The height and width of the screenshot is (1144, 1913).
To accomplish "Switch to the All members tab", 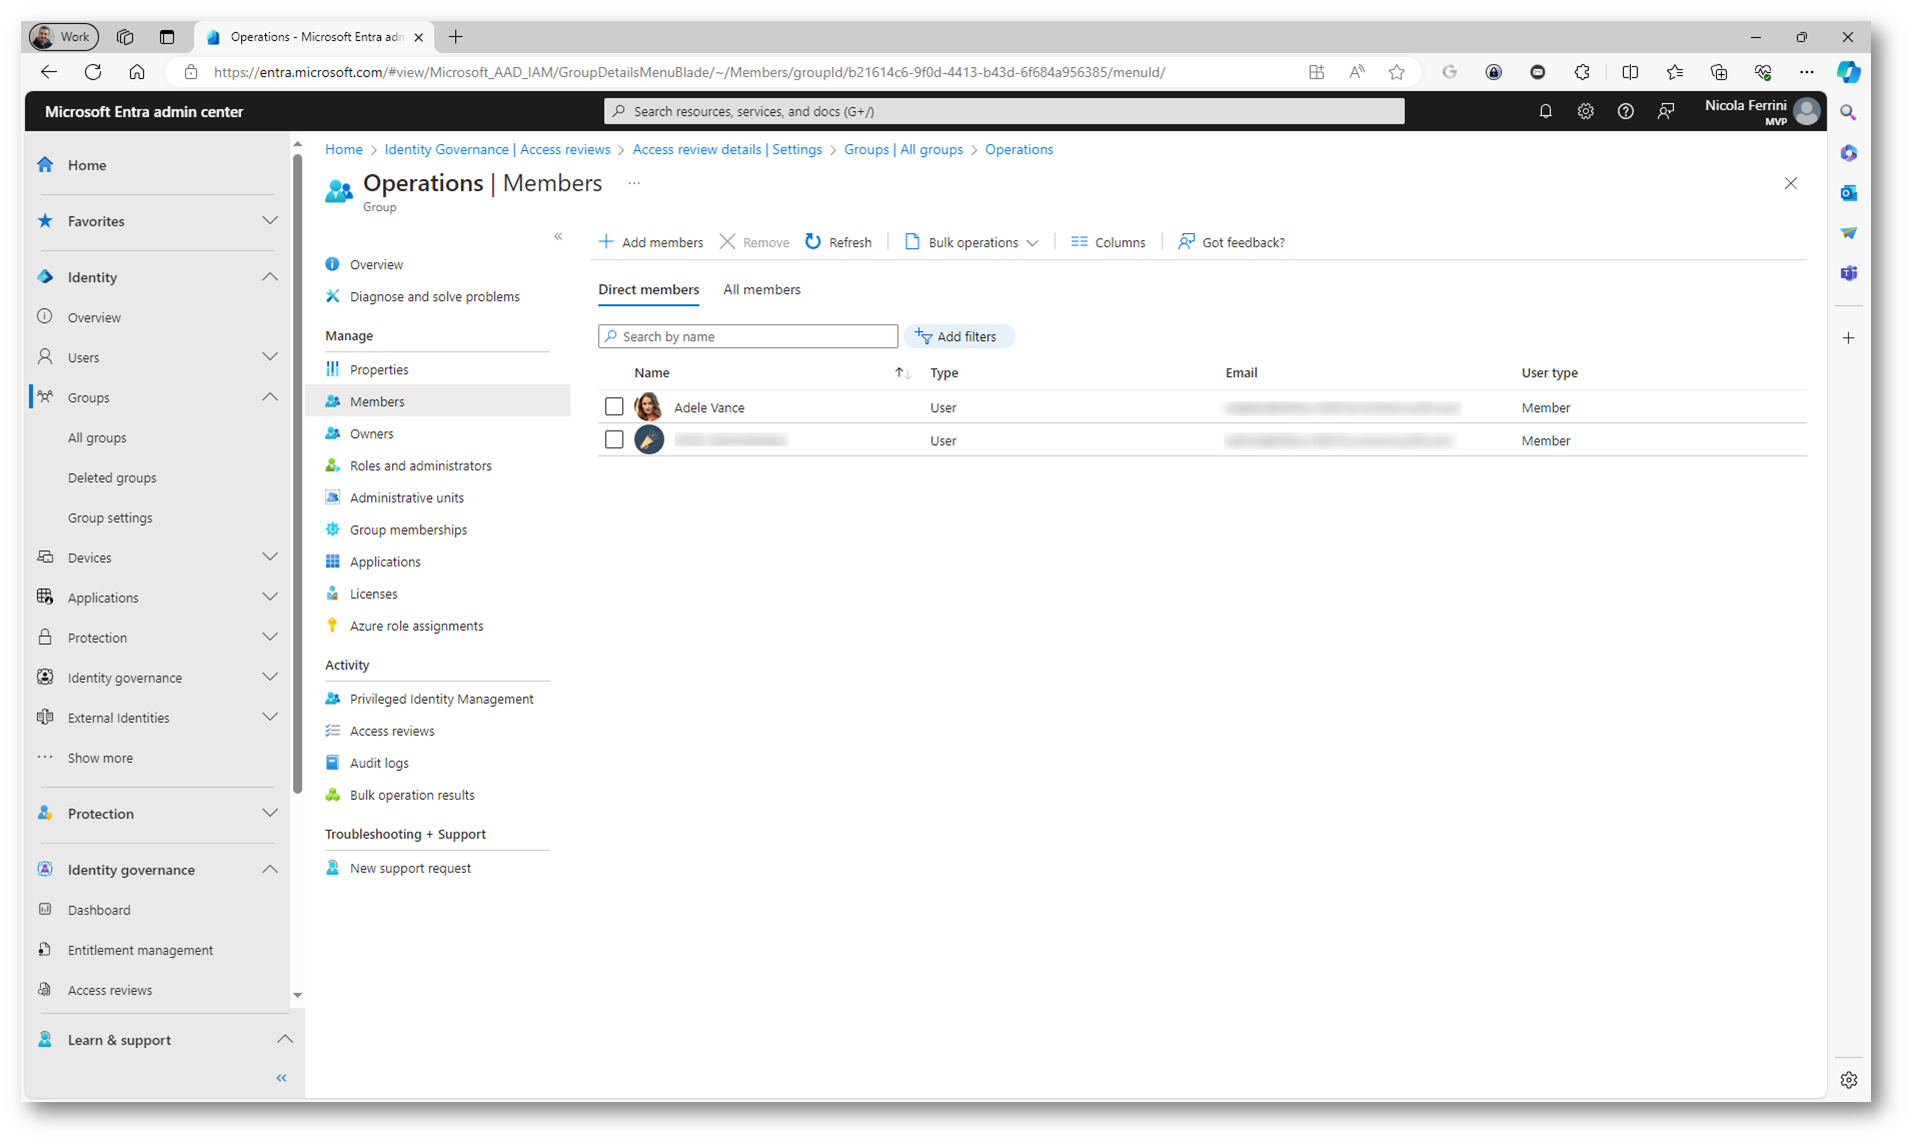I will 761,290.
